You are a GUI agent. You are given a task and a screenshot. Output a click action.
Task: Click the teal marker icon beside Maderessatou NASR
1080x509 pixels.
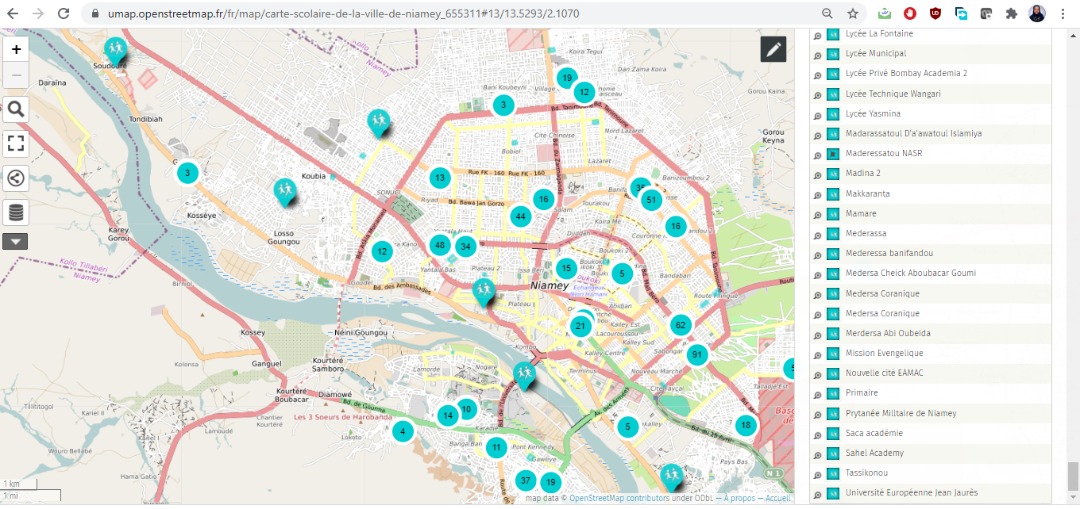click(x=833, y=154)
